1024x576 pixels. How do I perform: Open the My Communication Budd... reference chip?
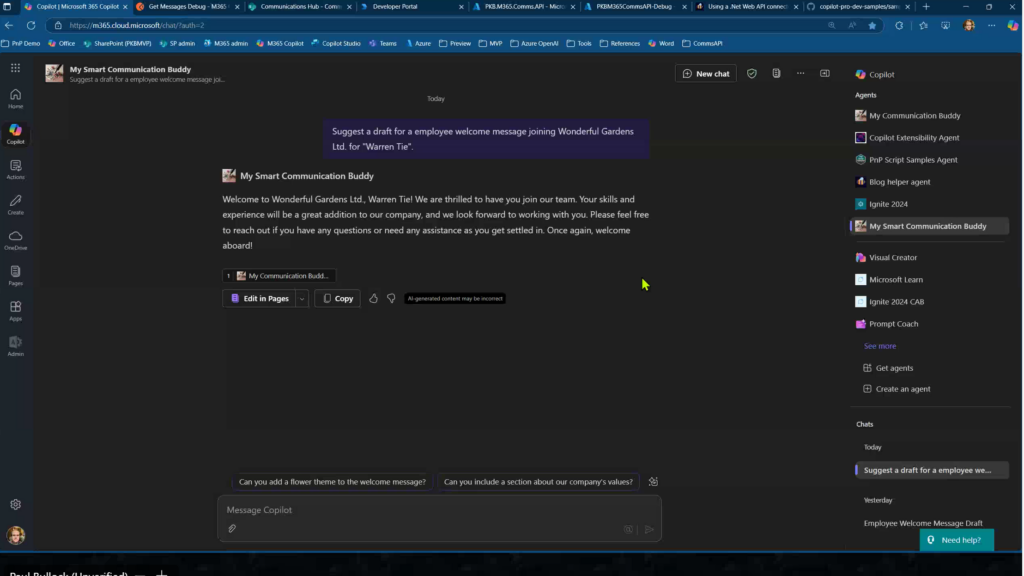(280, 276)
